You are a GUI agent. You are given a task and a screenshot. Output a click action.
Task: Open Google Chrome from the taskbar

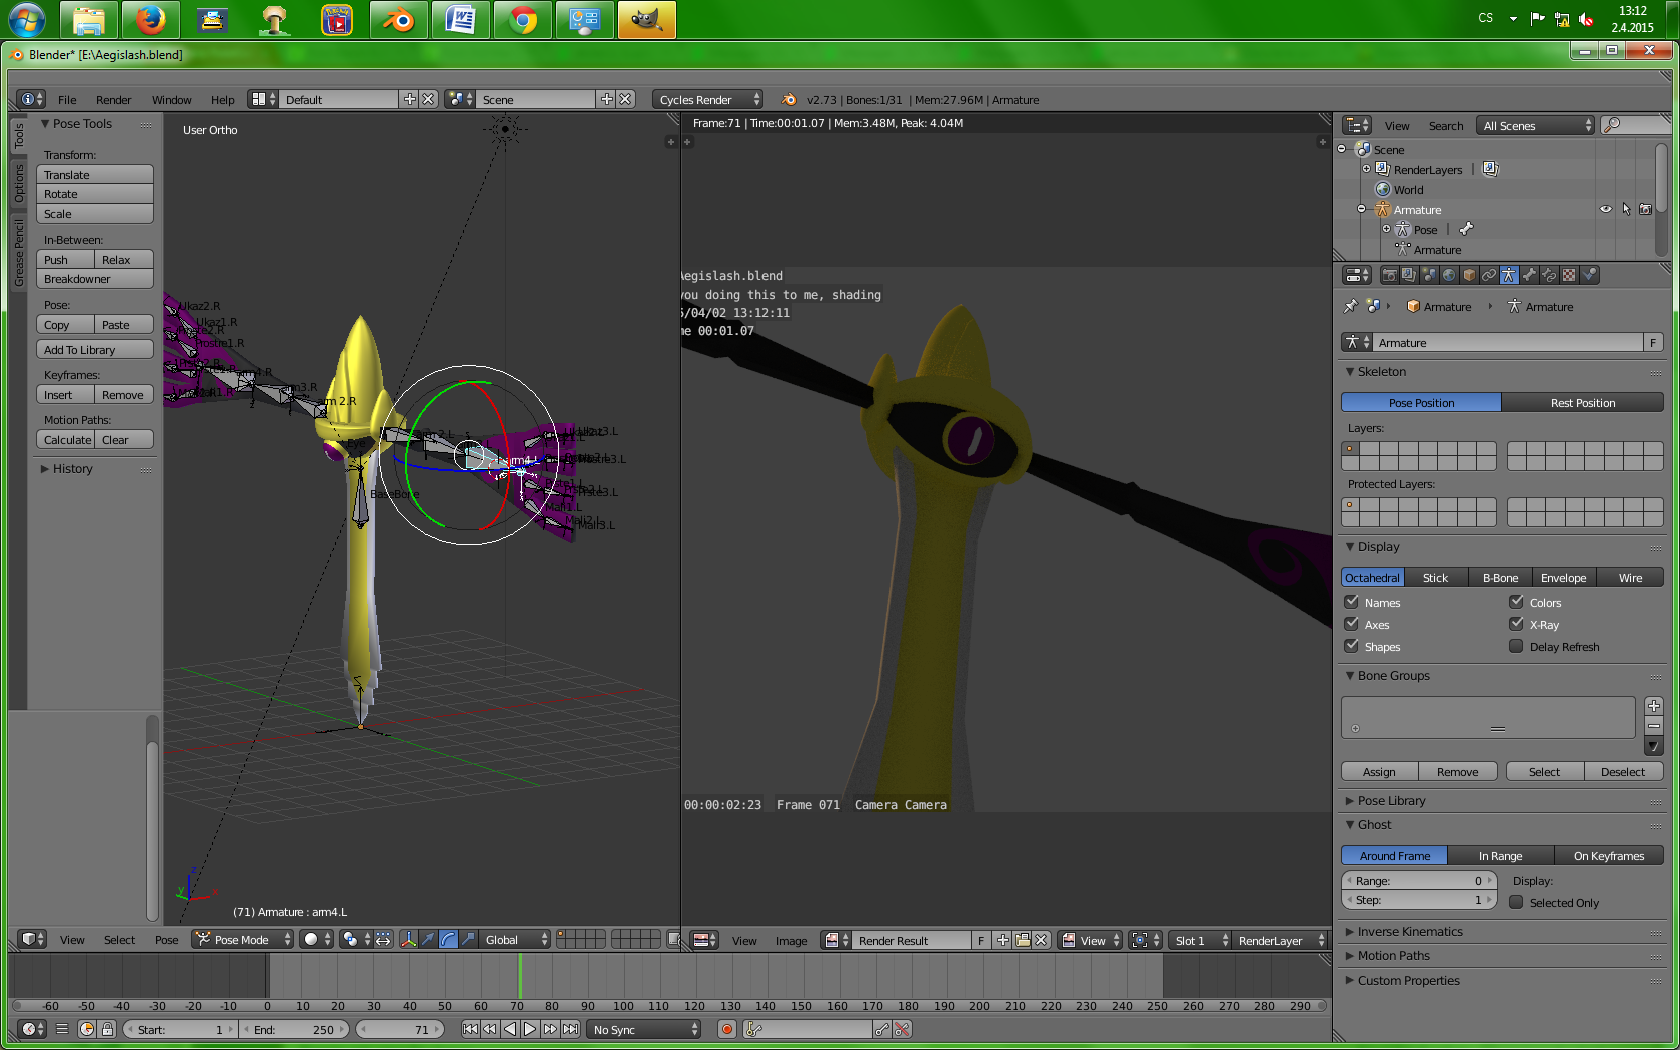pos(522,20)
